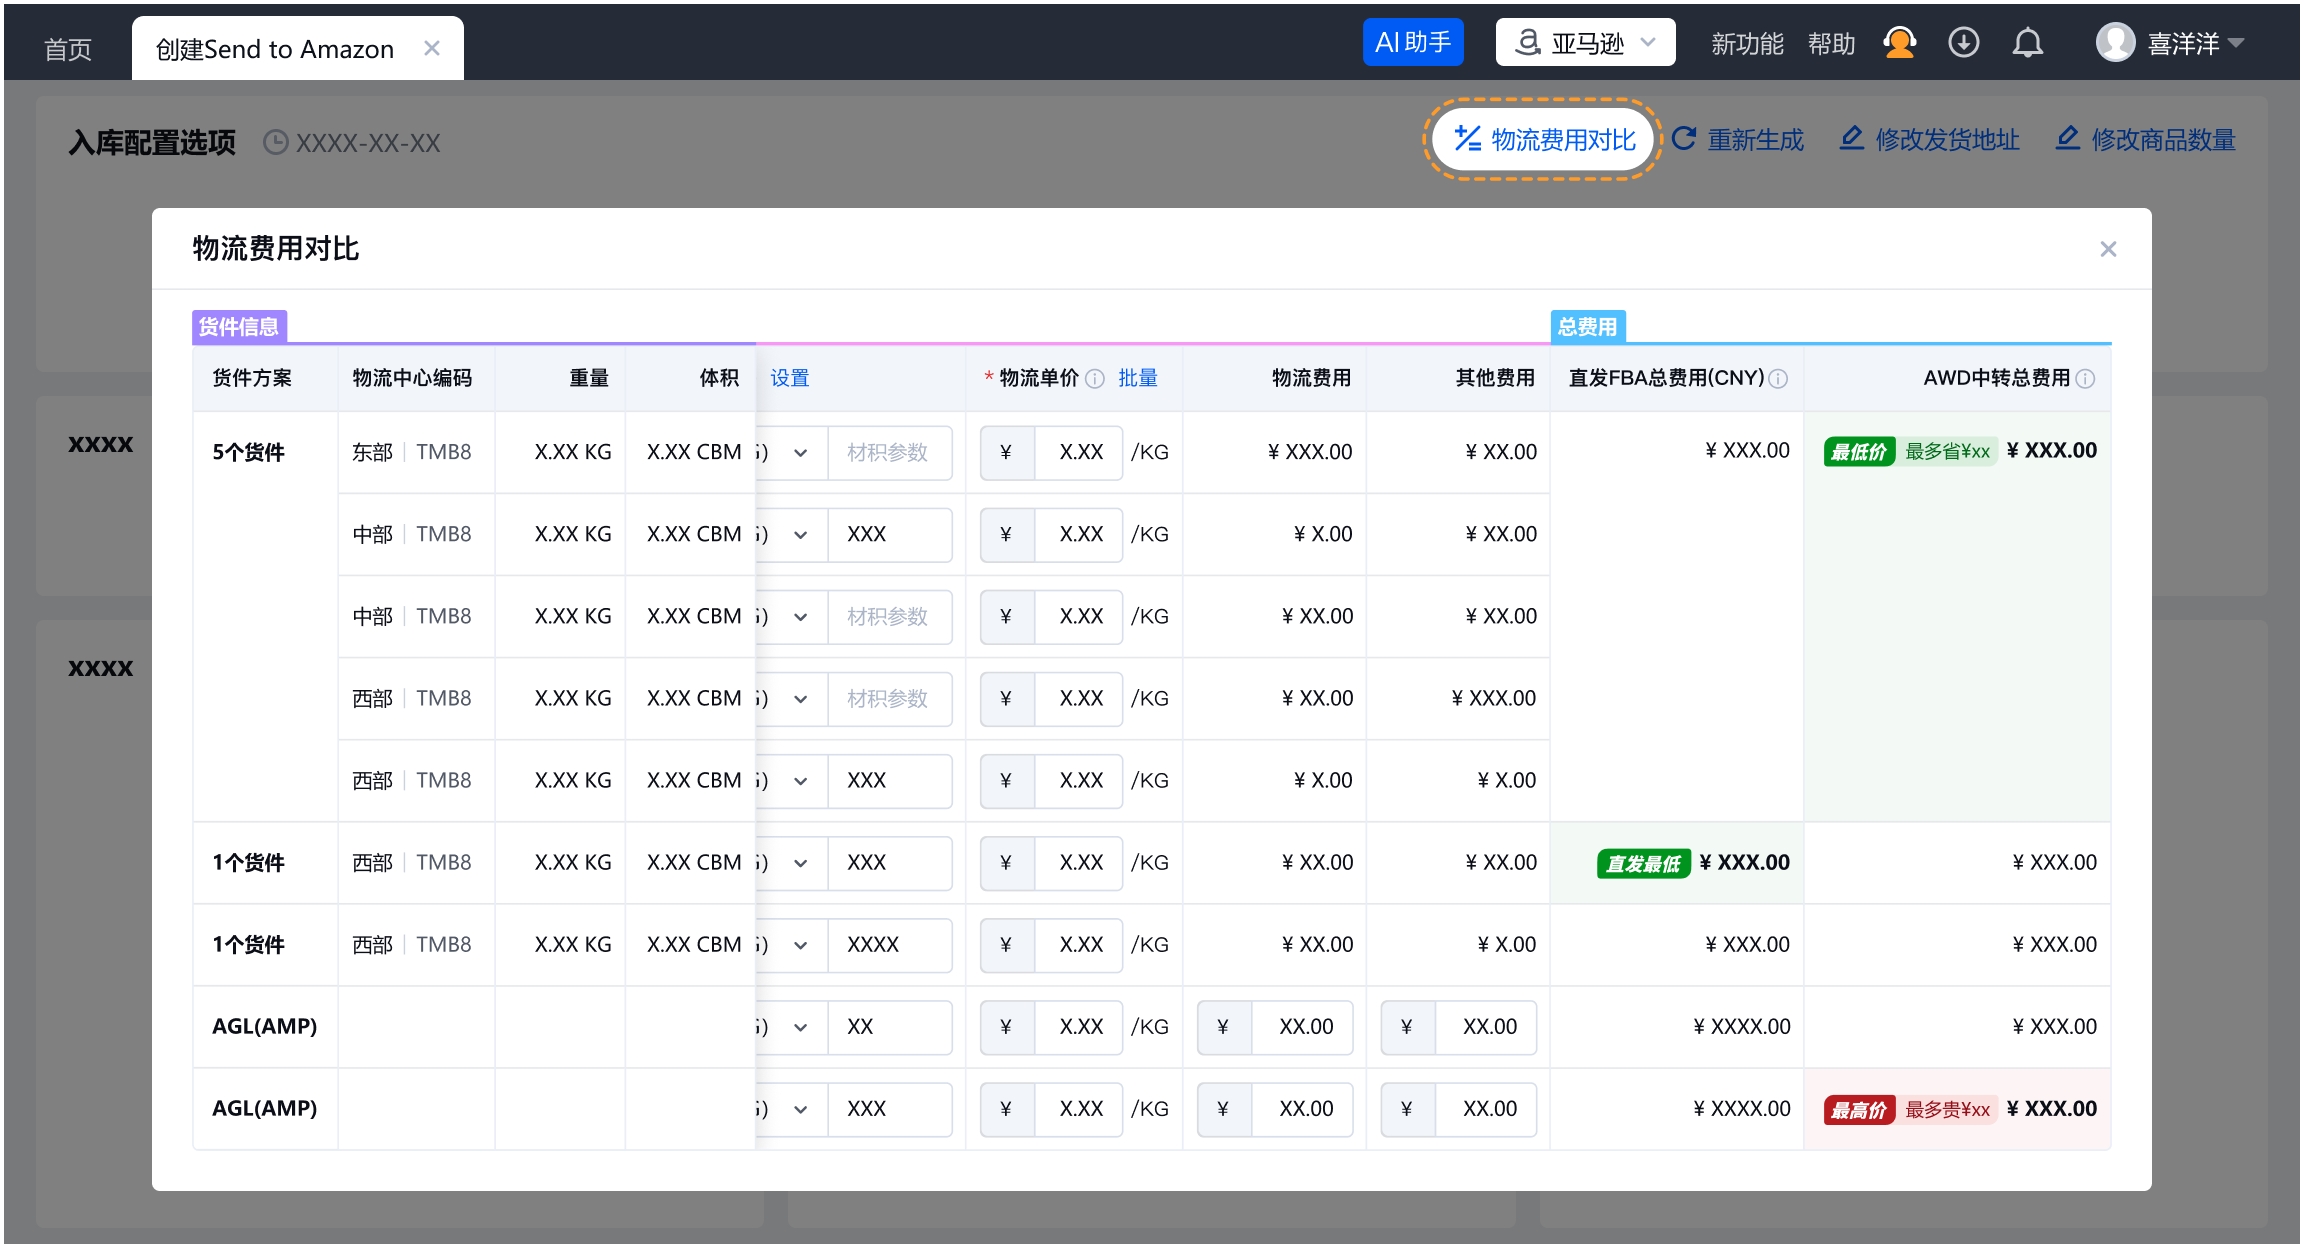
Task: Switch to the 首页 tab
Action: pyautogui.click(x=68, y=49)
